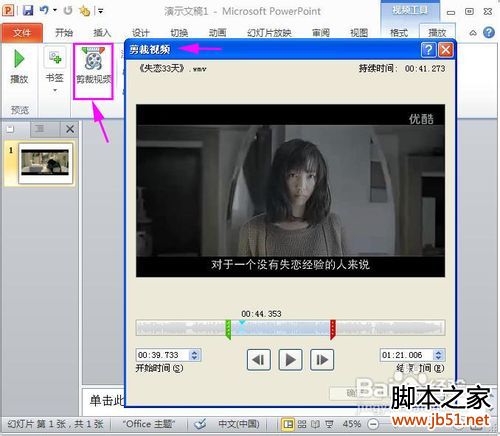Select the 播放 video tools tab
Viewport: 500px width, 436px height.
(437, 33)
